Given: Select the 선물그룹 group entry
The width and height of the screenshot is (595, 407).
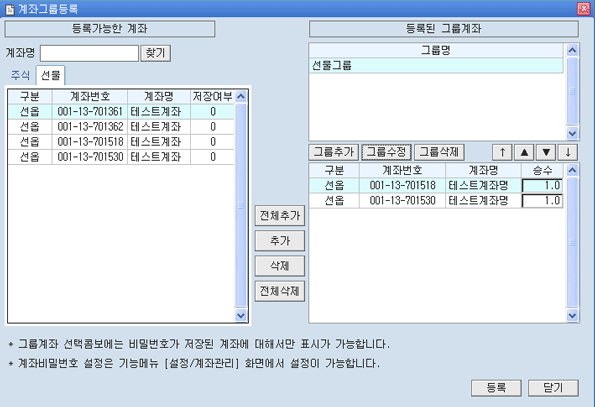Looking at the screenshot, I should (x=436, y=66).
